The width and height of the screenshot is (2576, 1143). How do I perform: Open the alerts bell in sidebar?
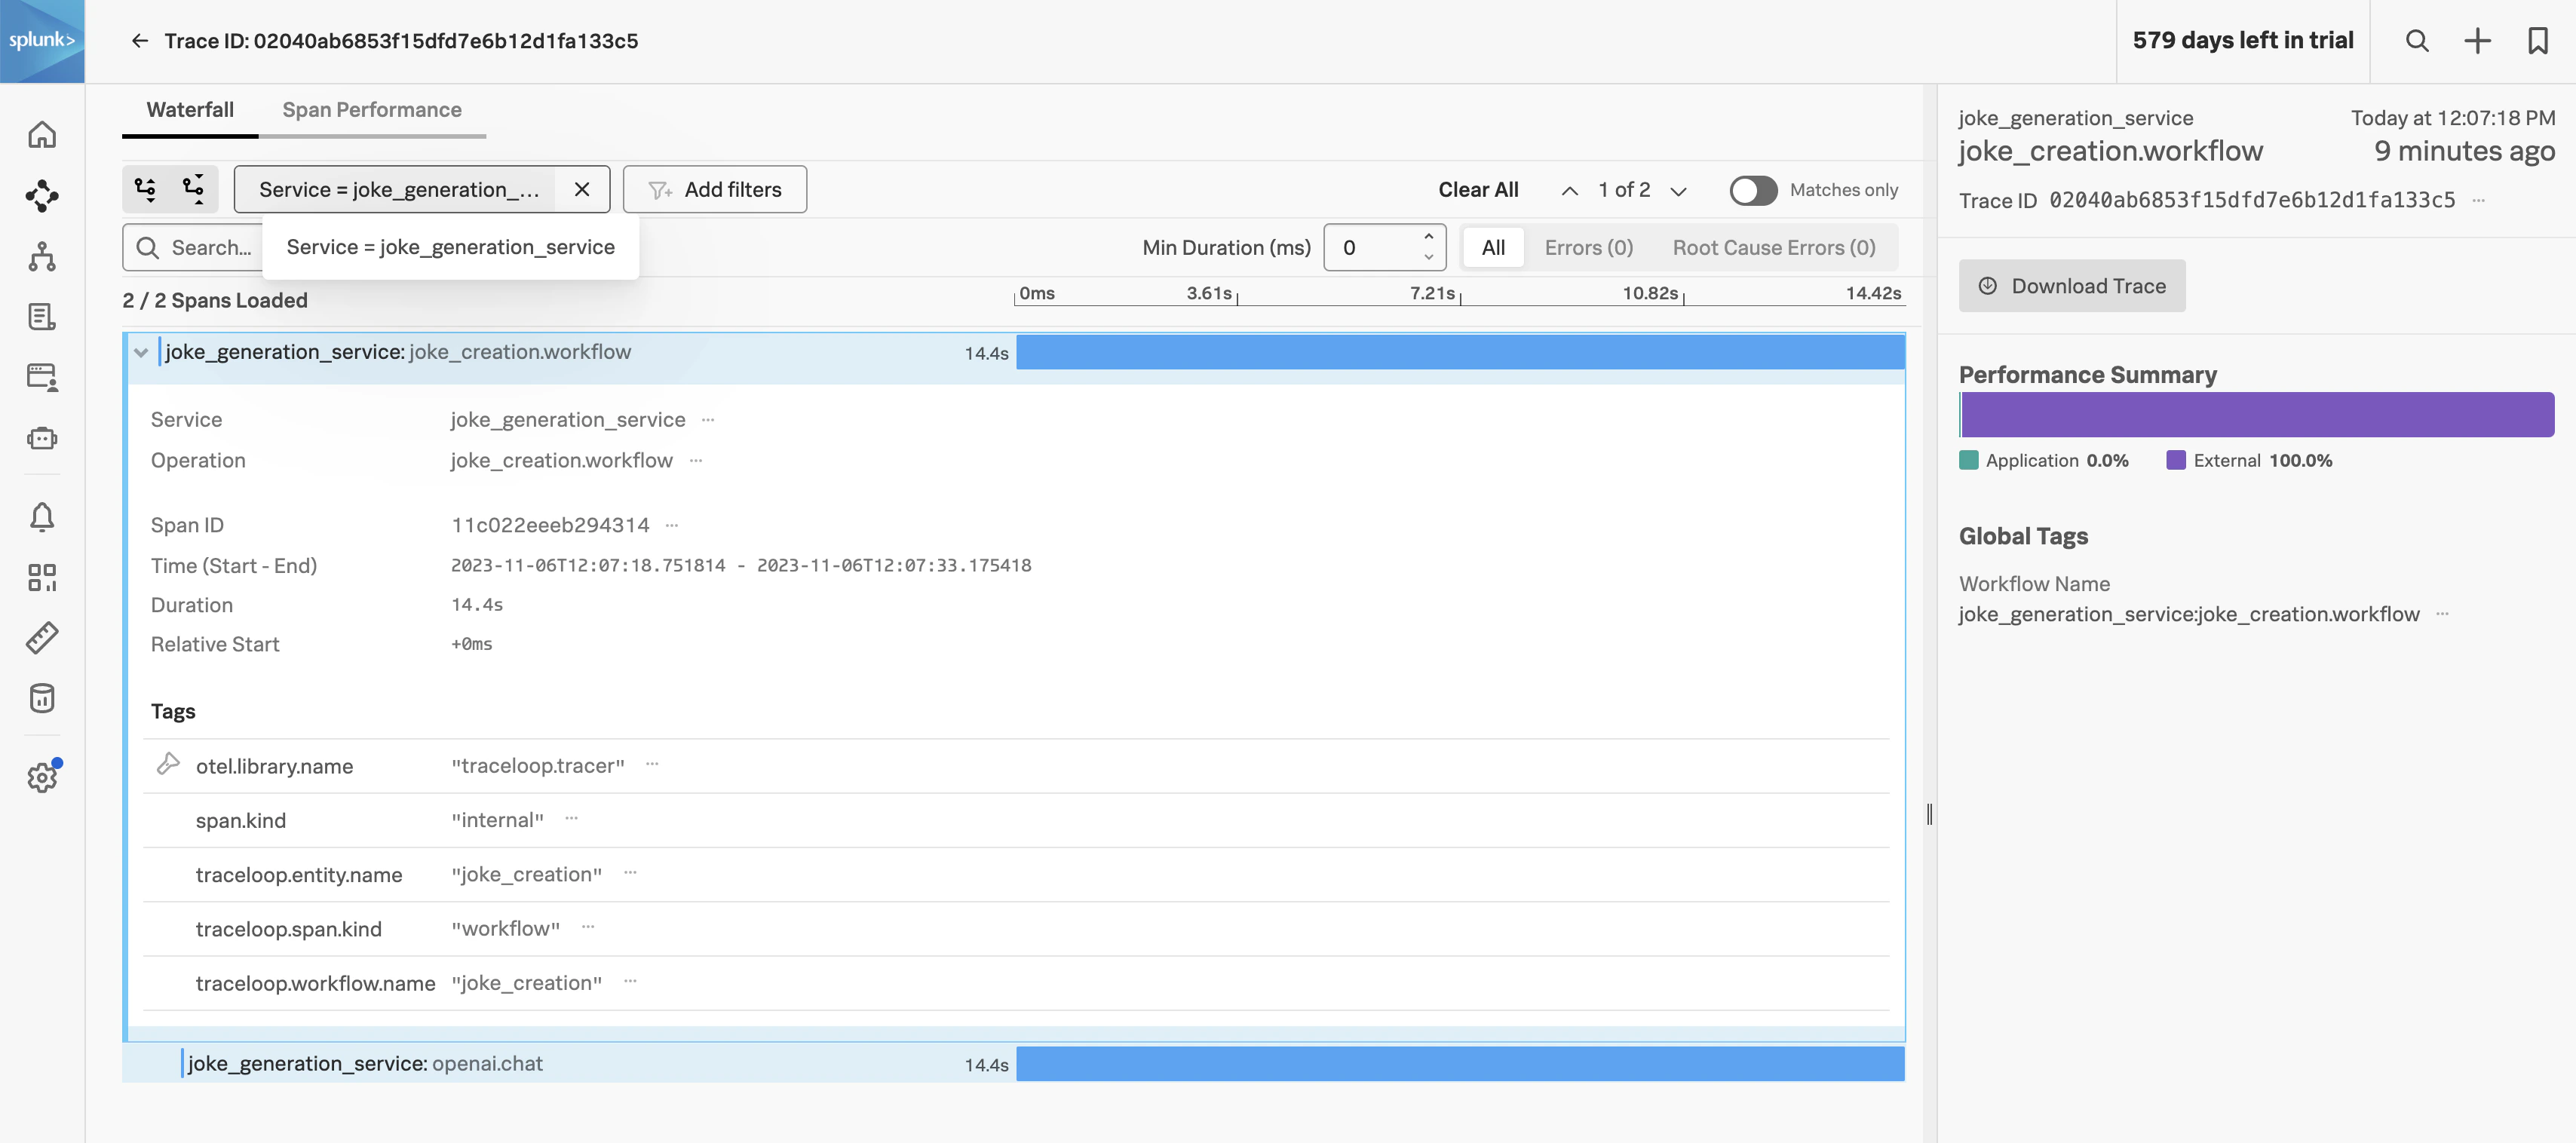[42, 517]
